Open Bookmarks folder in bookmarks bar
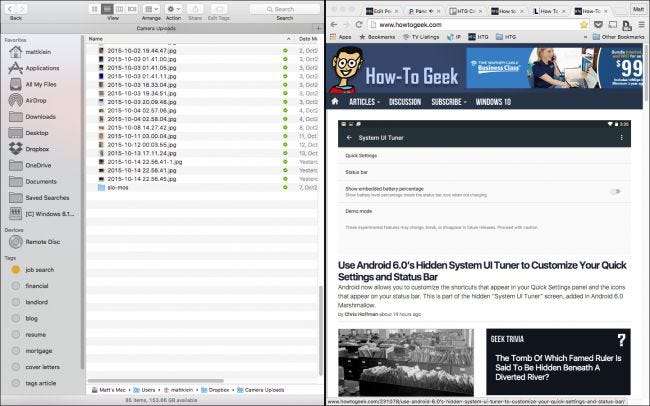The width and height of the screenshot is (650, 406). pyautogui.click(x=377, y=37)
